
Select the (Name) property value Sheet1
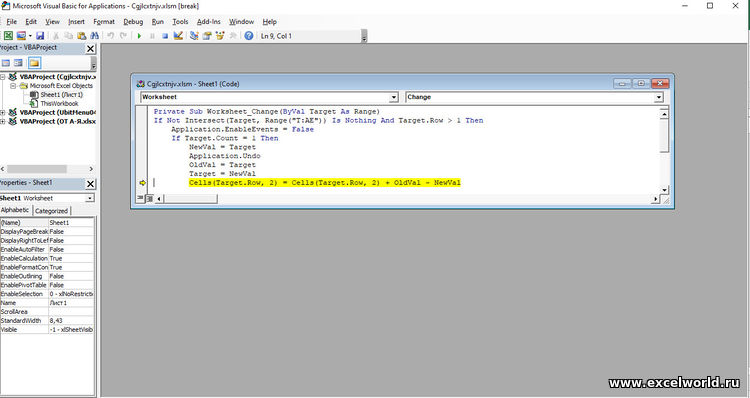71,222
